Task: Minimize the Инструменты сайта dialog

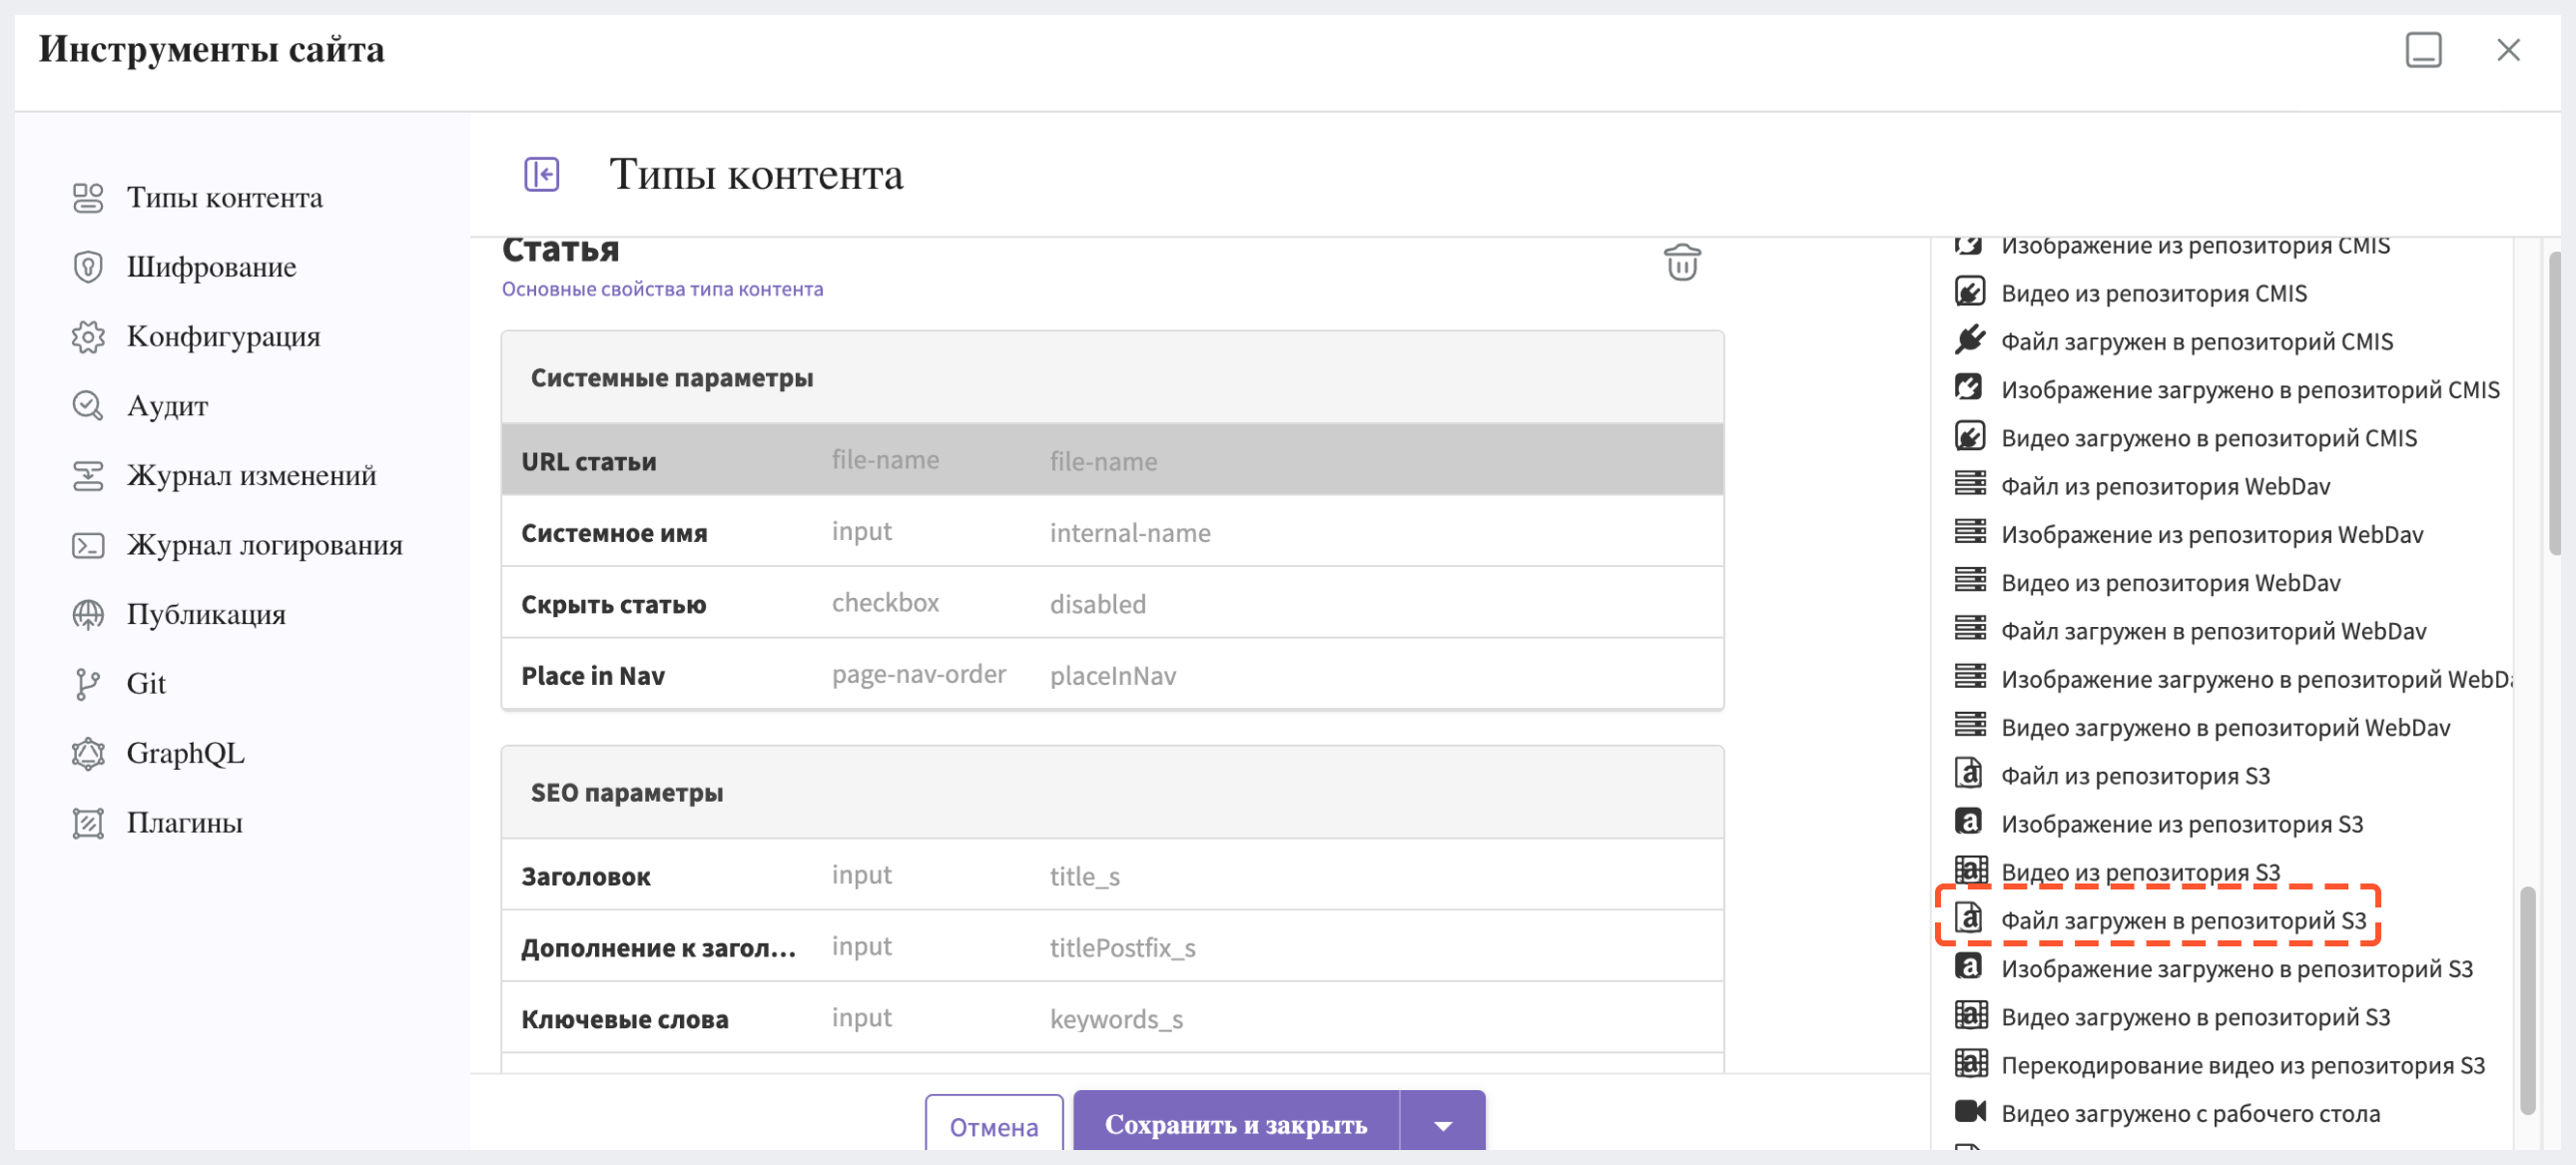Action: 2423,50
